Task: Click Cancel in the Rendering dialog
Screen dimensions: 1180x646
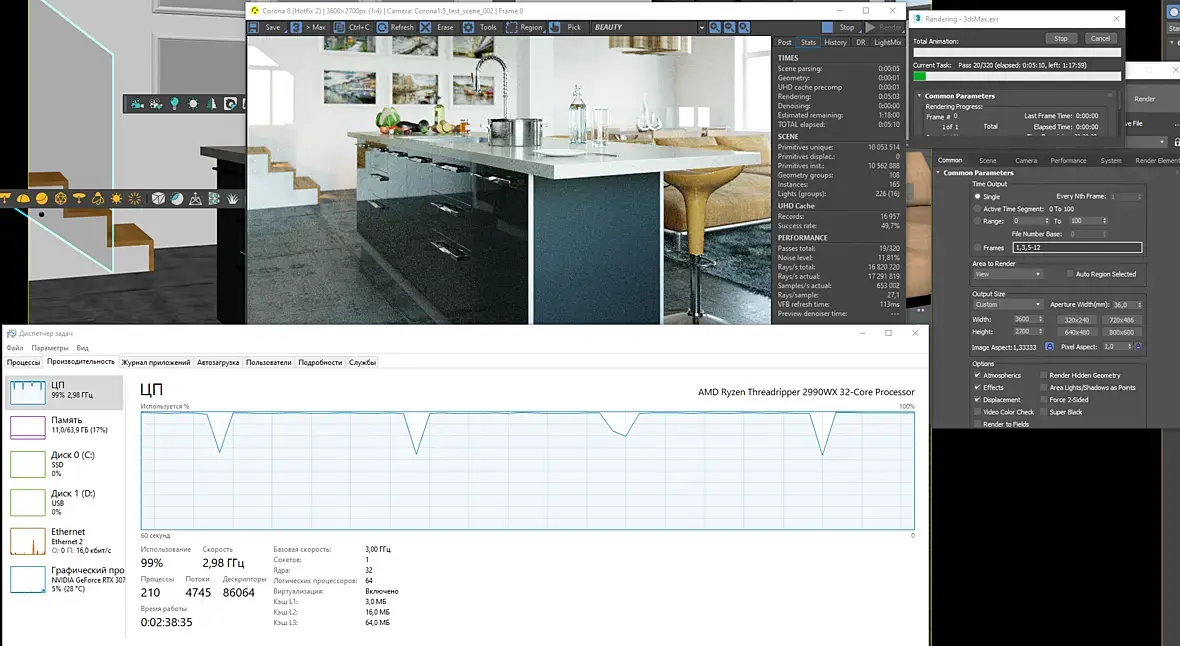Action: tap(1100, 38)
